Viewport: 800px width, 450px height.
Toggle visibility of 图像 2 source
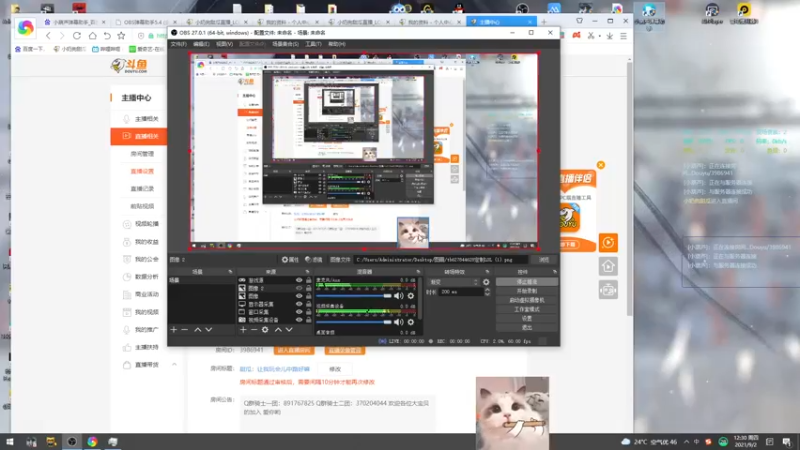(299, 288)
